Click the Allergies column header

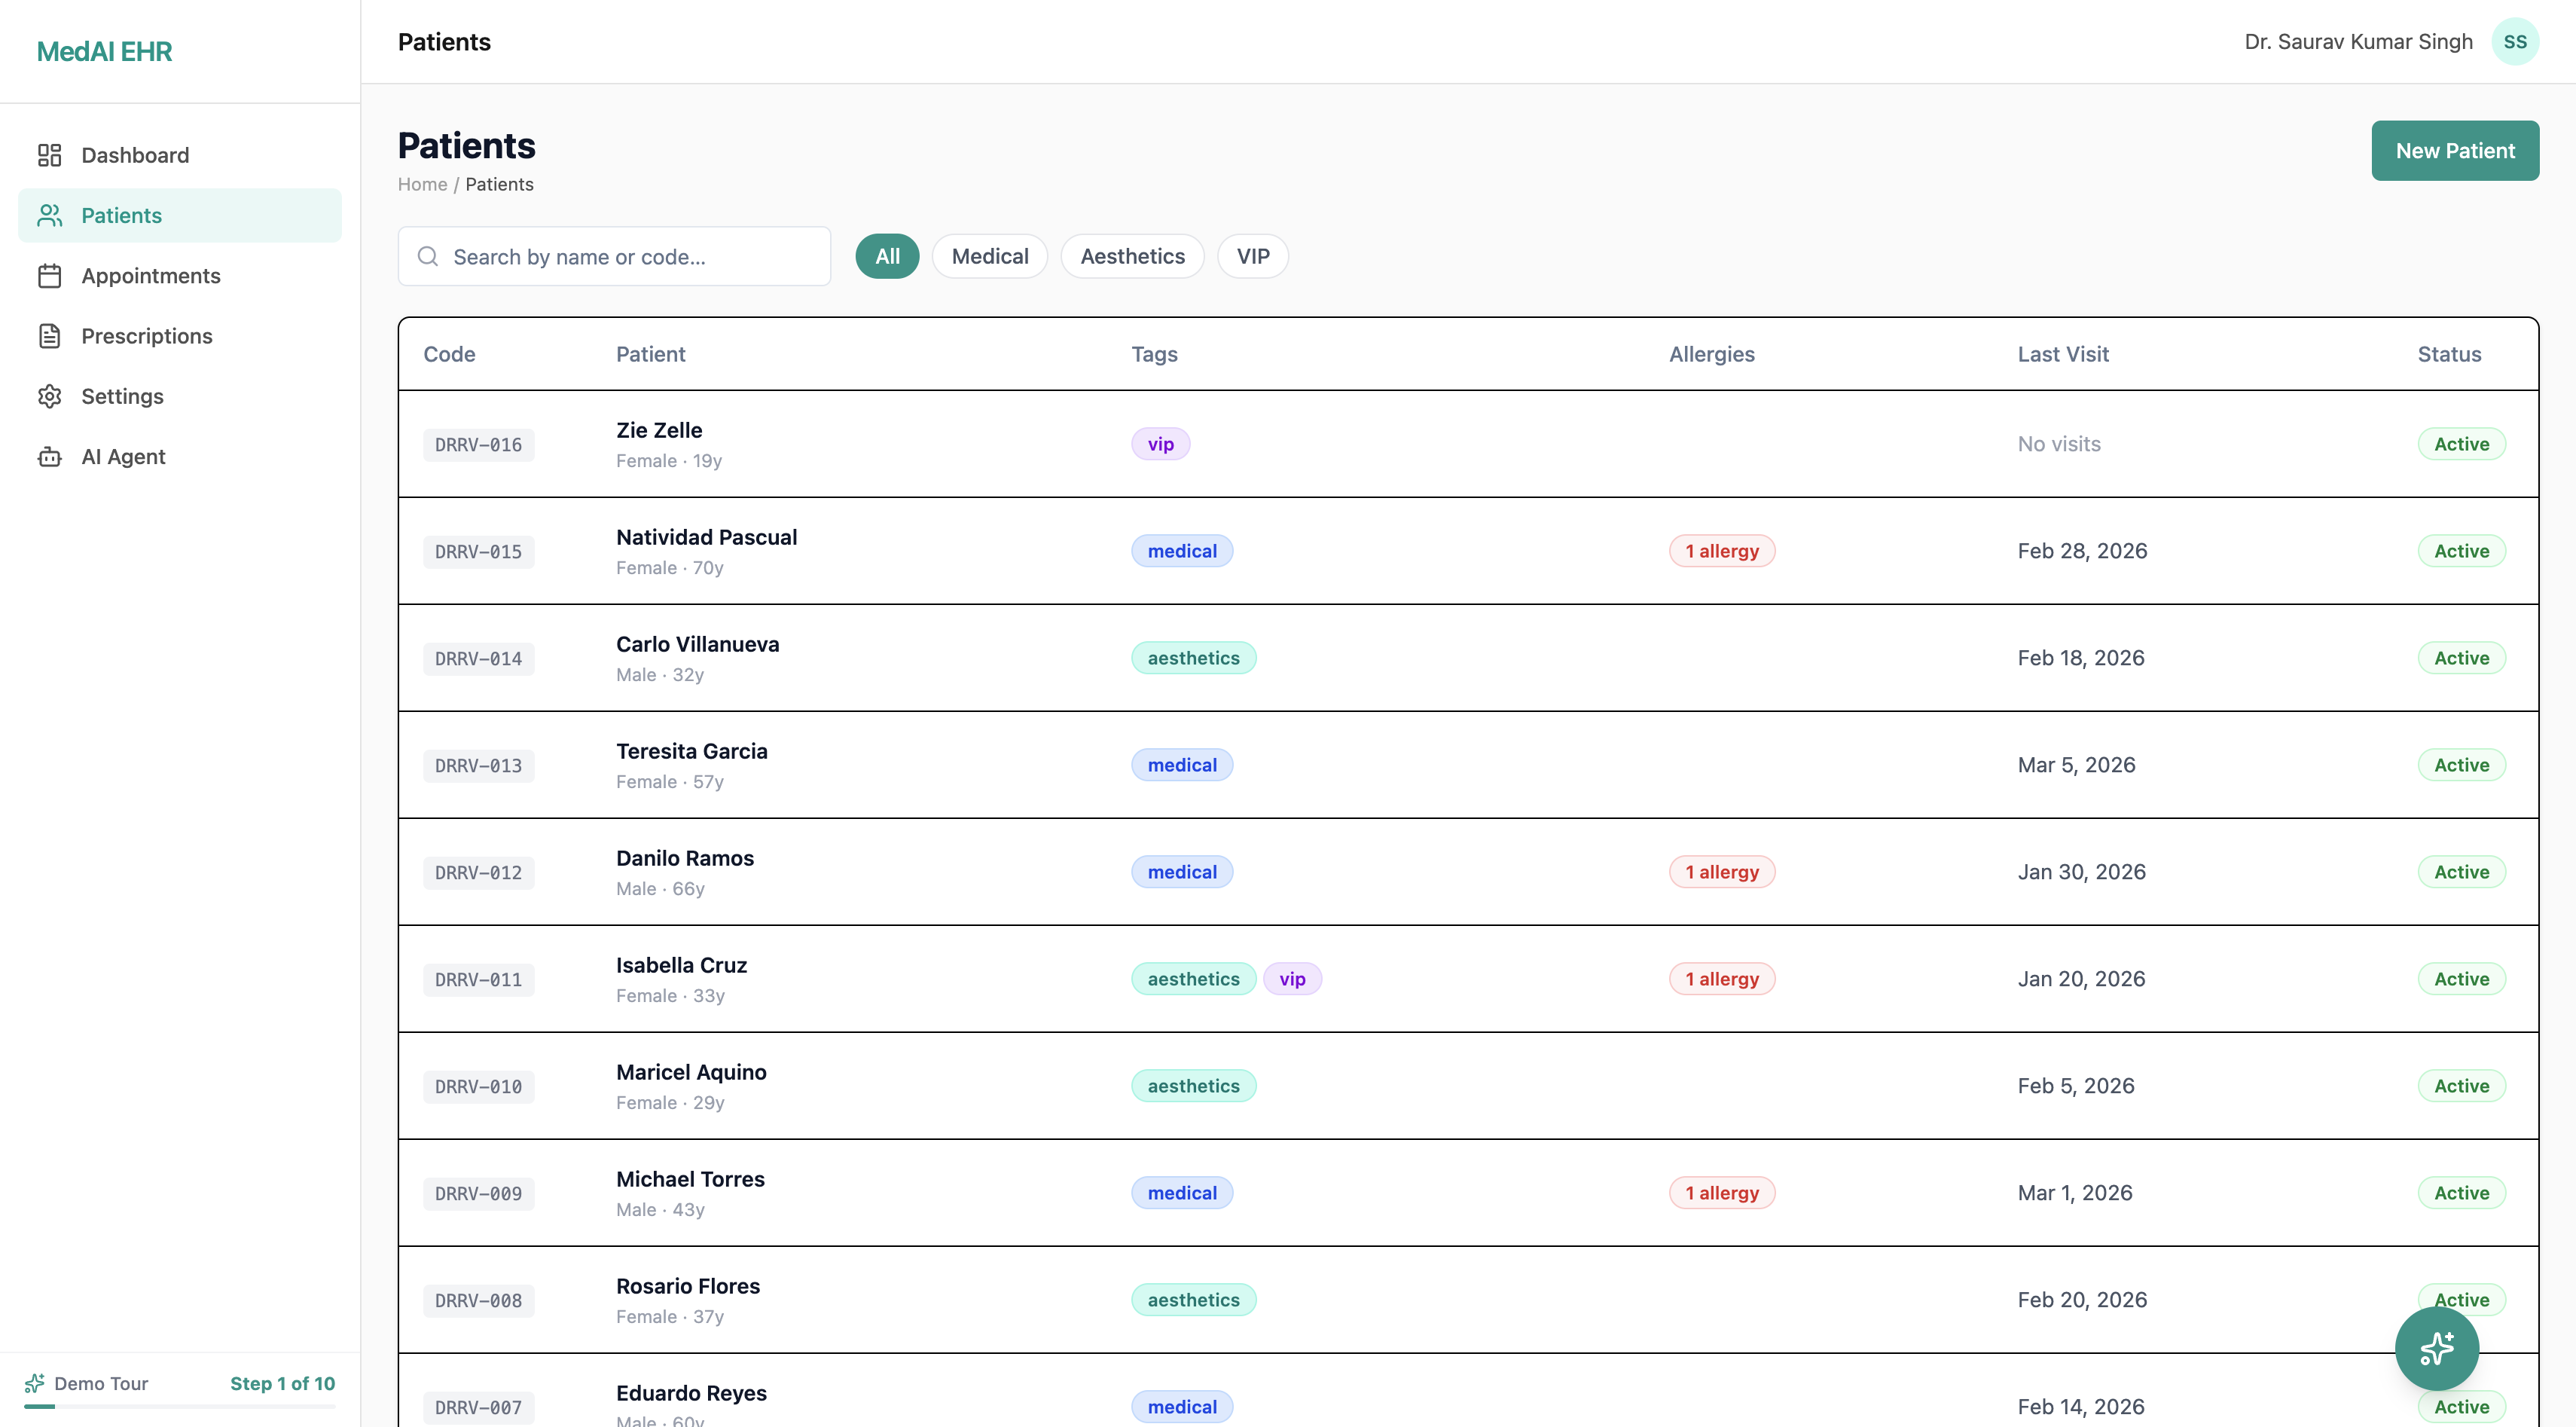(x=1711, y=354)
